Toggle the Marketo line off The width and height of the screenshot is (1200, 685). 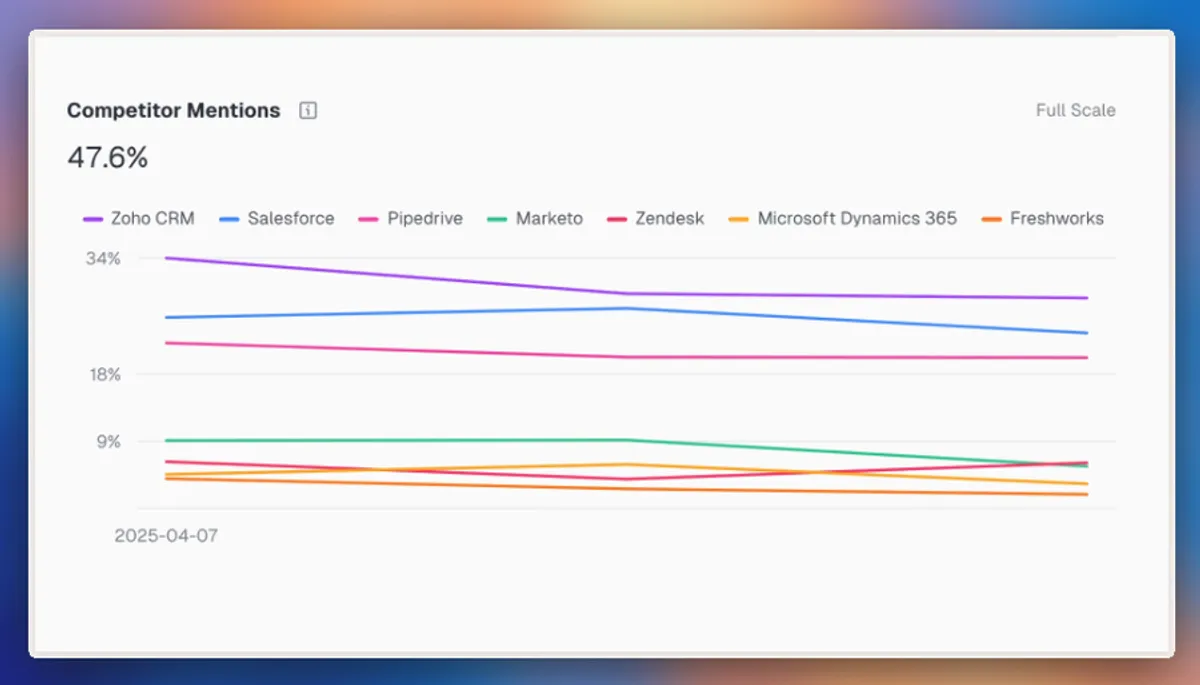click(548, 218)
